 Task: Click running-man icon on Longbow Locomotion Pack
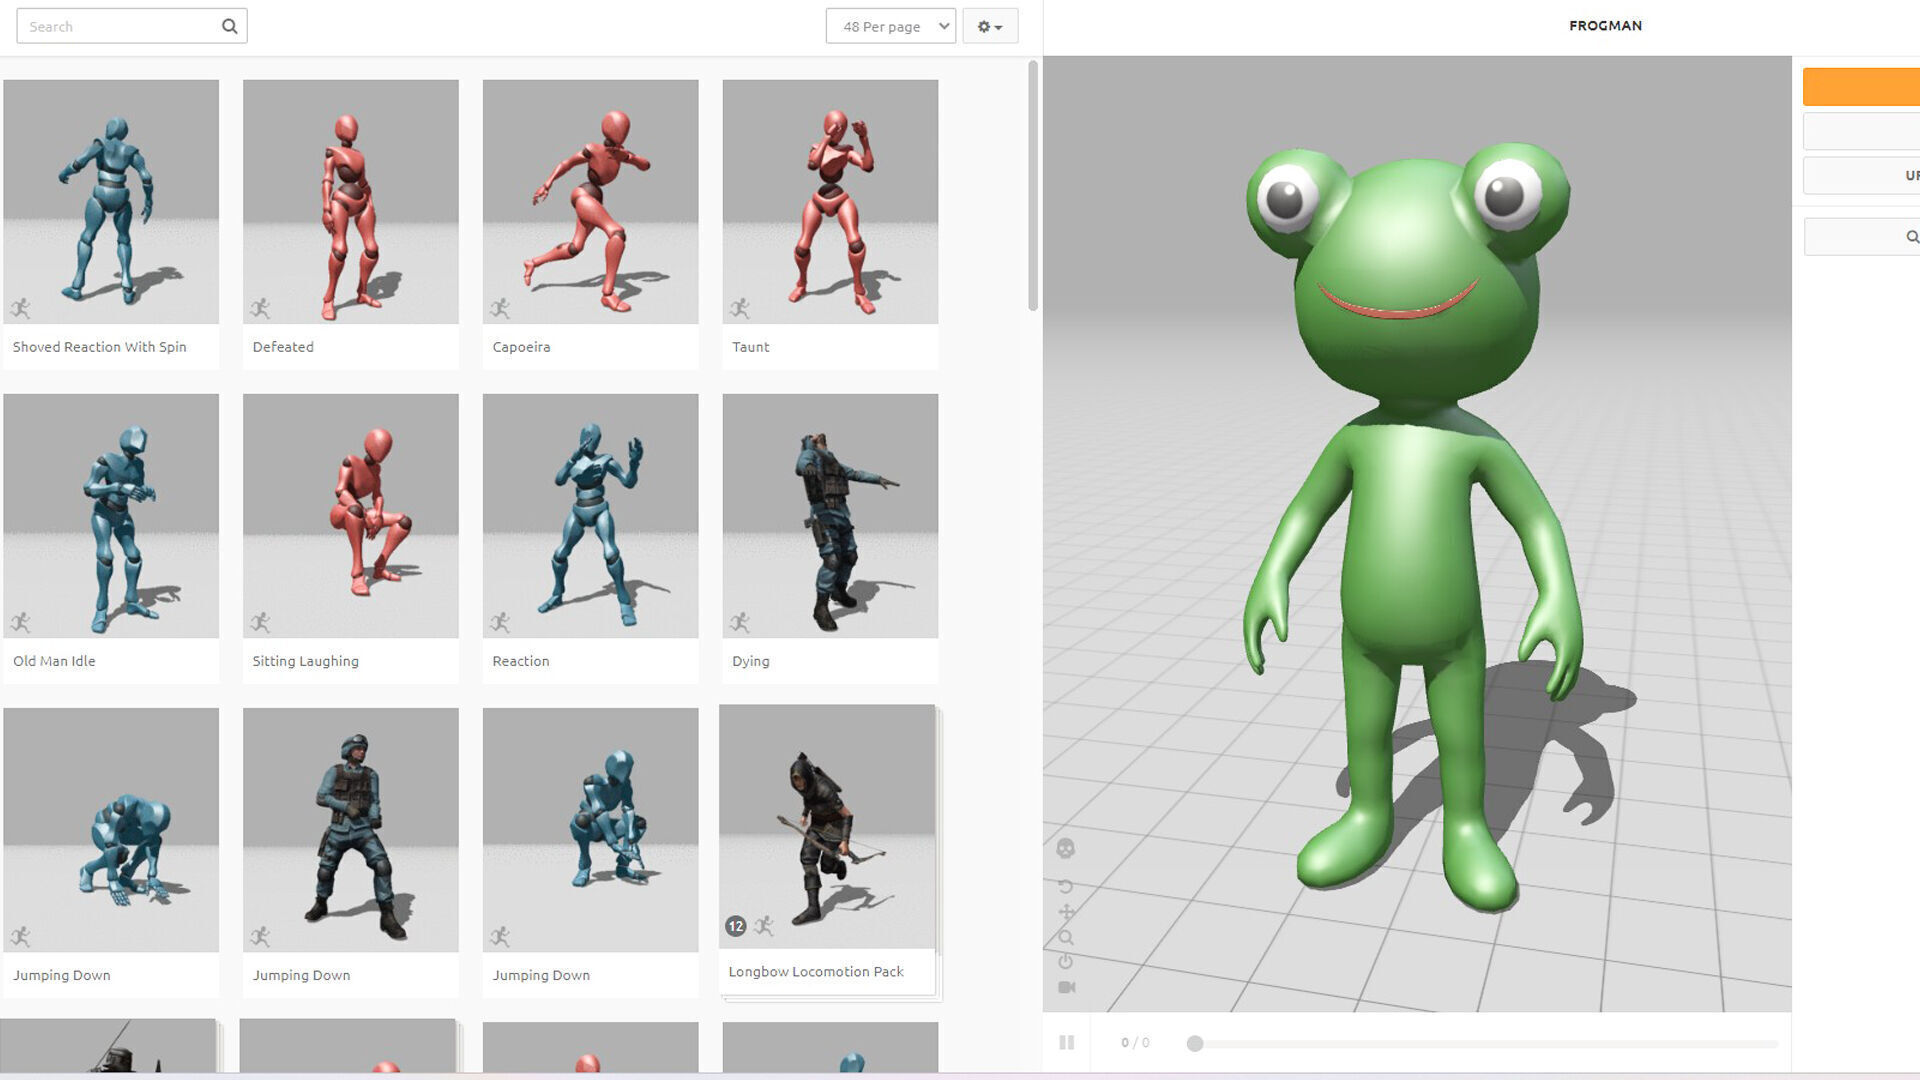[765, 925]
